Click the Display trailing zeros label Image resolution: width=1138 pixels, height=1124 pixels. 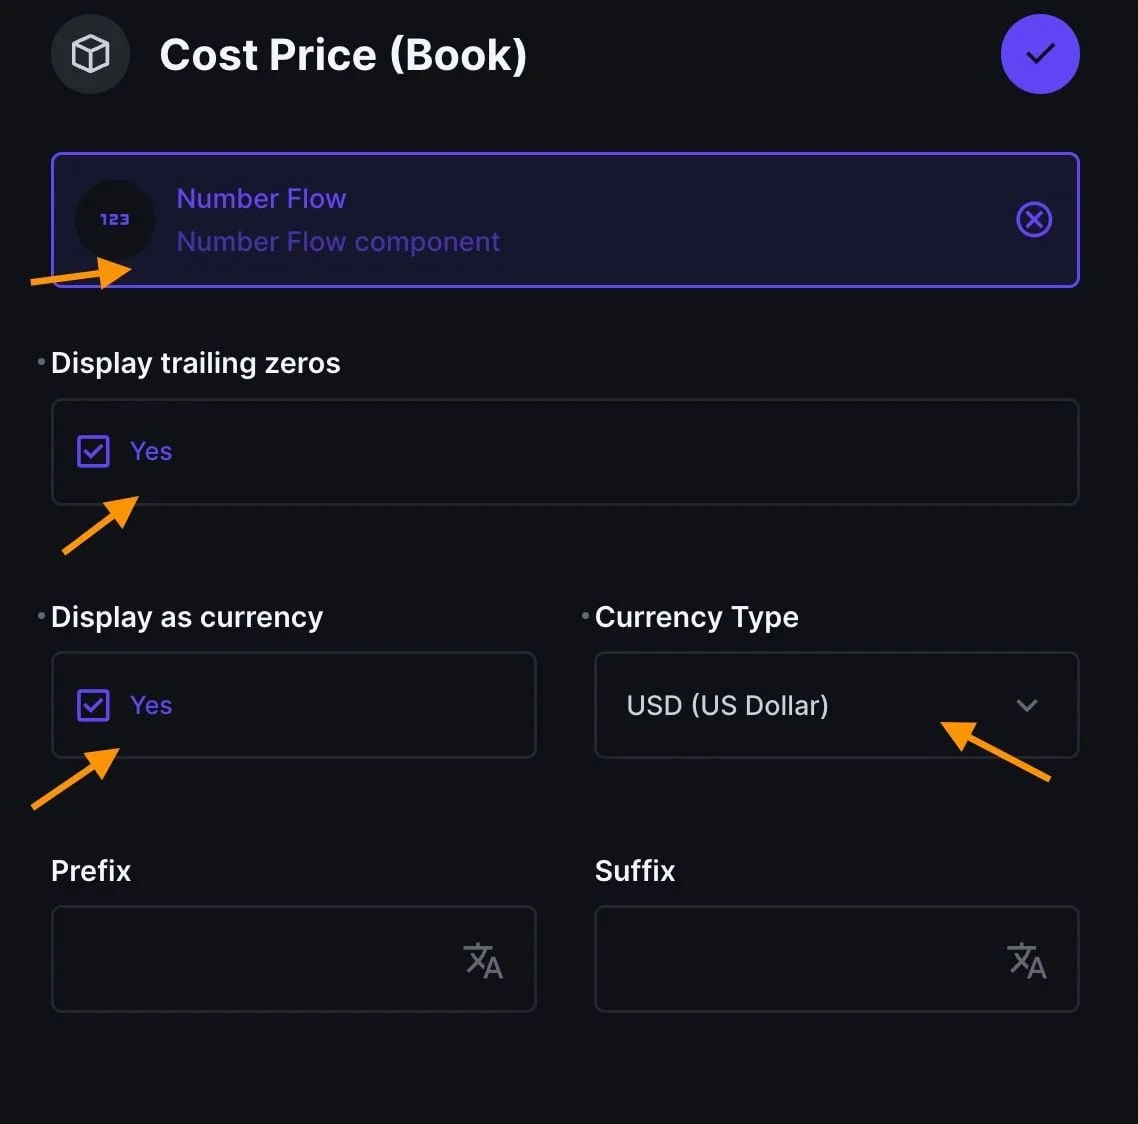coord(196,363)
